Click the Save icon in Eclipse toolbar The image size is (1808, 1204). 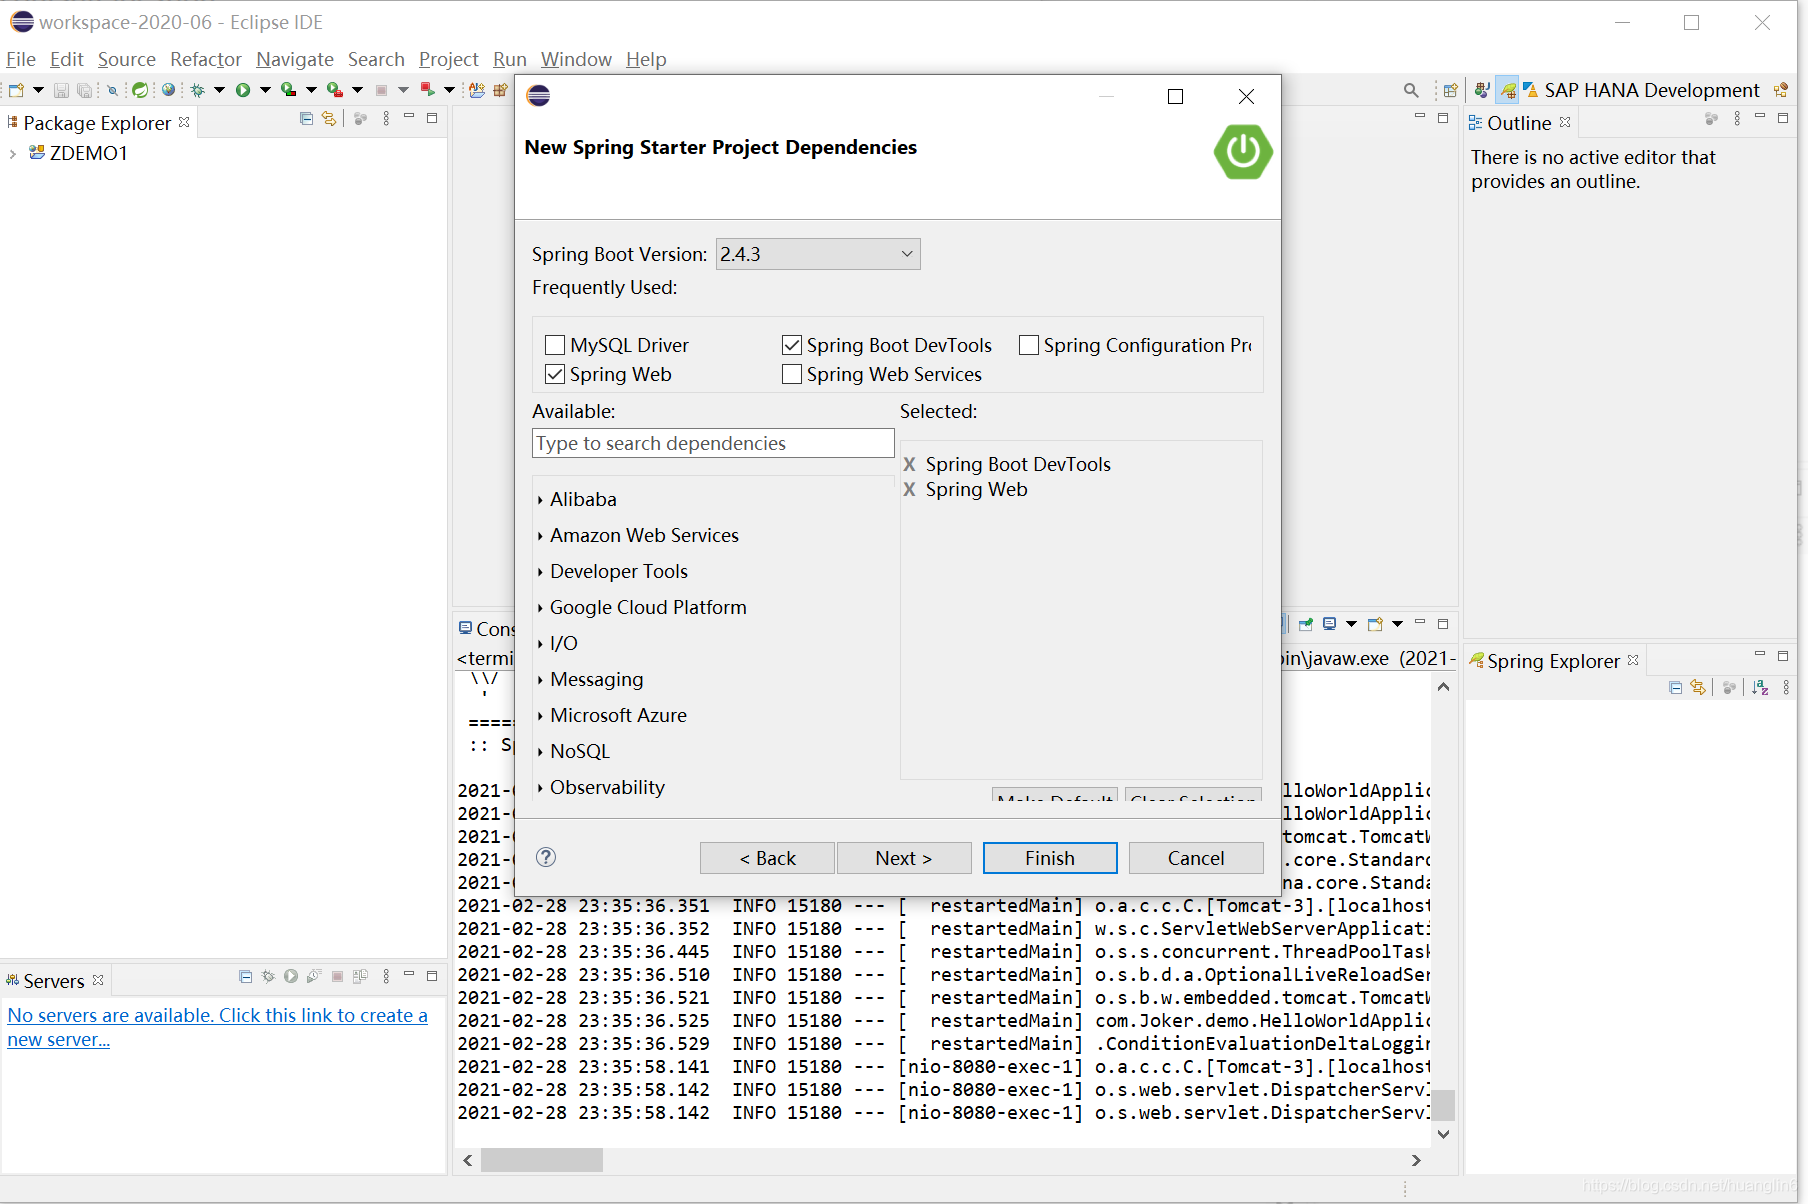[61, 90]
